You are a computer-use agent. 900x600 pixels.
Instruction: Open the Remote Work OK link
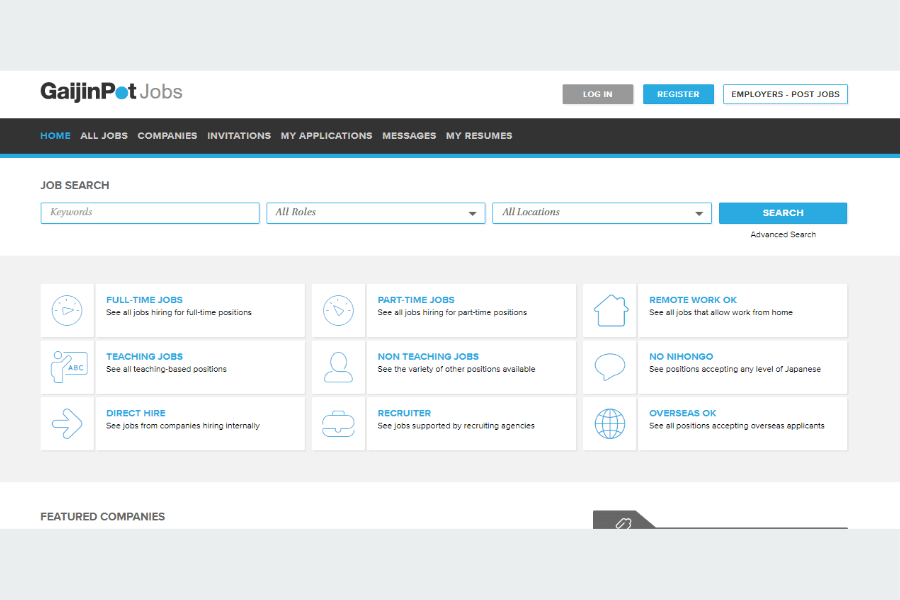click(x=693, y=300)
